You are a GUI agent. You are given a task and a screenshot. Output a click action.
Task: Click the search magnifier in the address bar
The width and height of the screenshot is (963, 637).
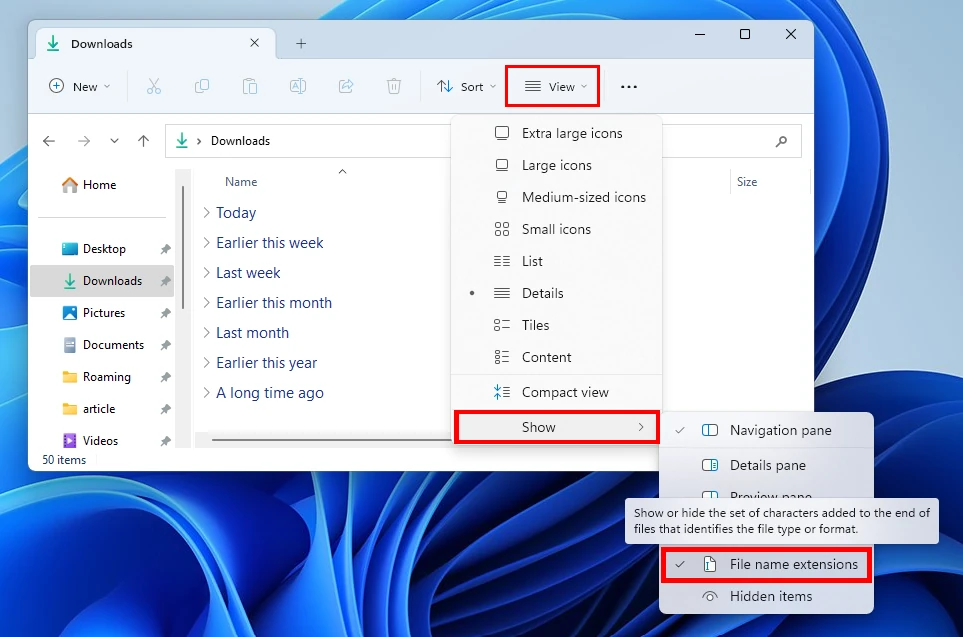(781, 140)
